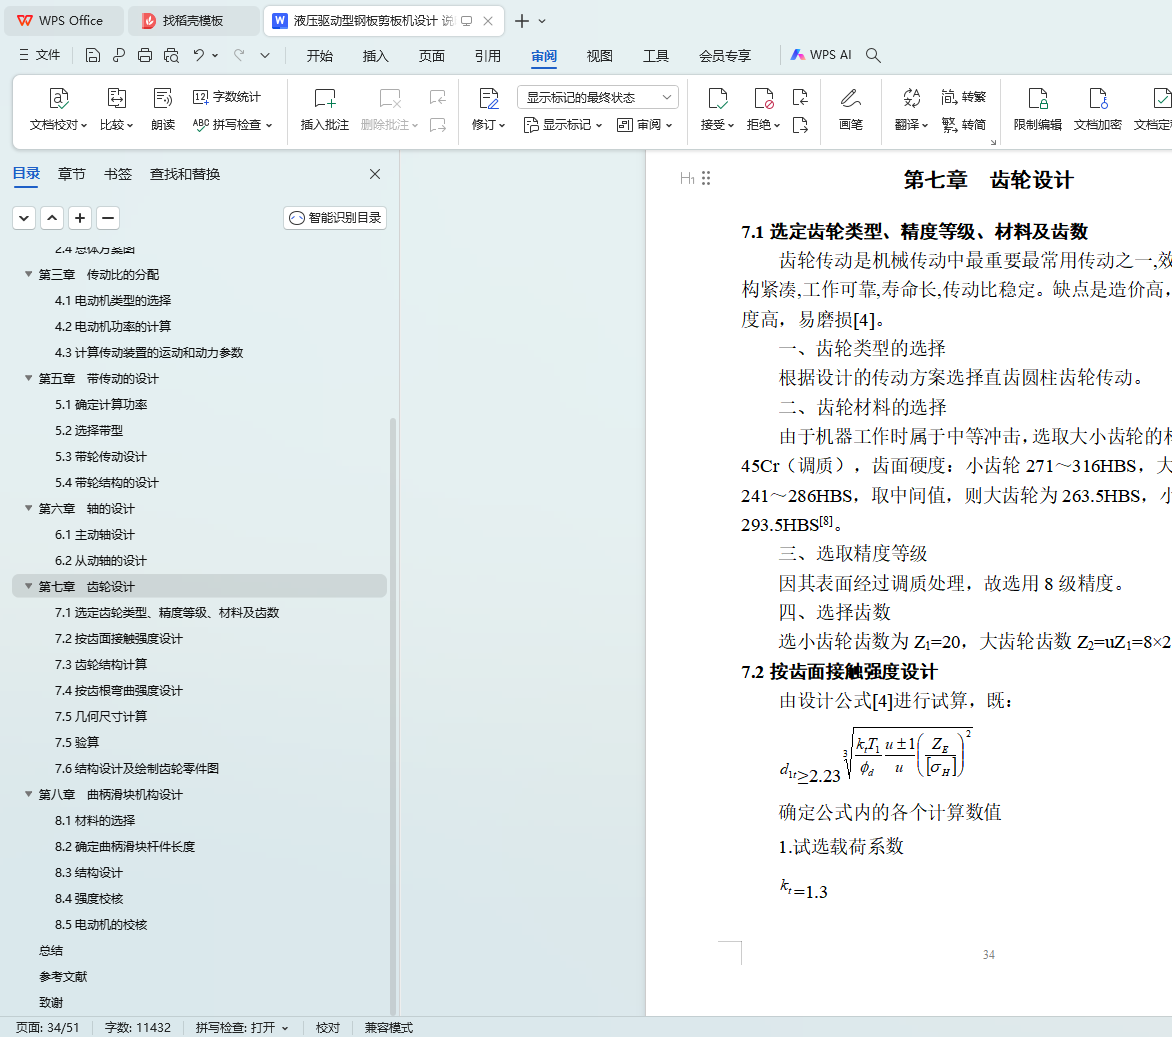Open the quick access toolbar more dropdown
1172x1037 pixels.
click(x=265, y=55)
